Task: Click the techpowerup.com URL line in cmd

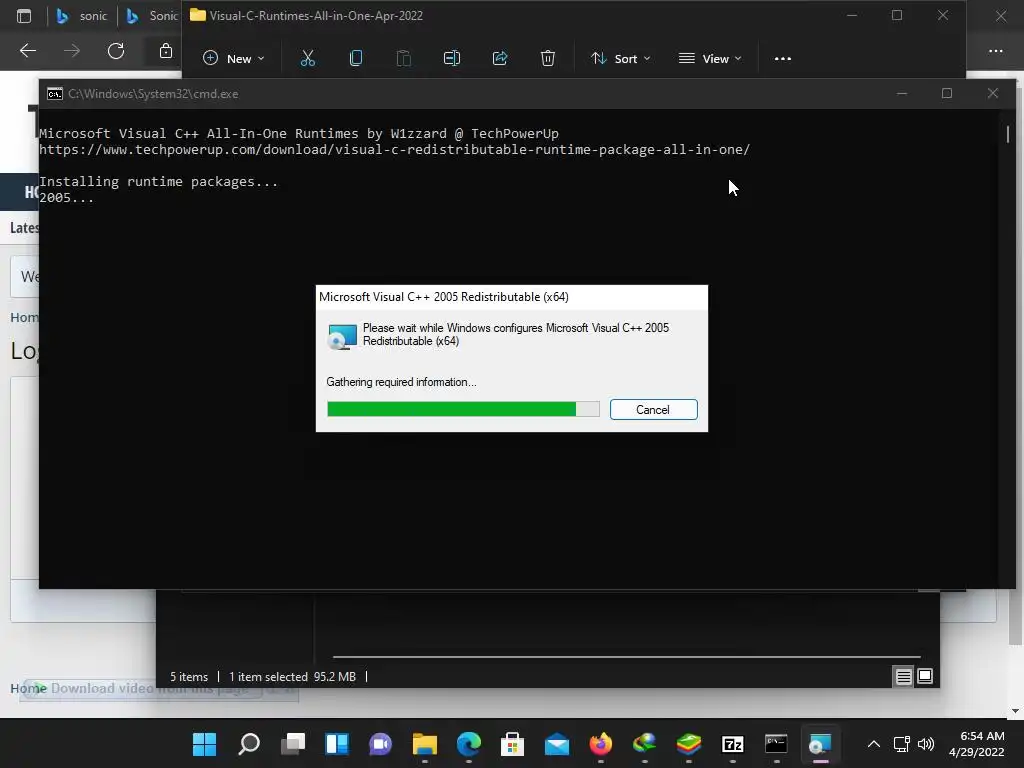Action: (394, 150)
